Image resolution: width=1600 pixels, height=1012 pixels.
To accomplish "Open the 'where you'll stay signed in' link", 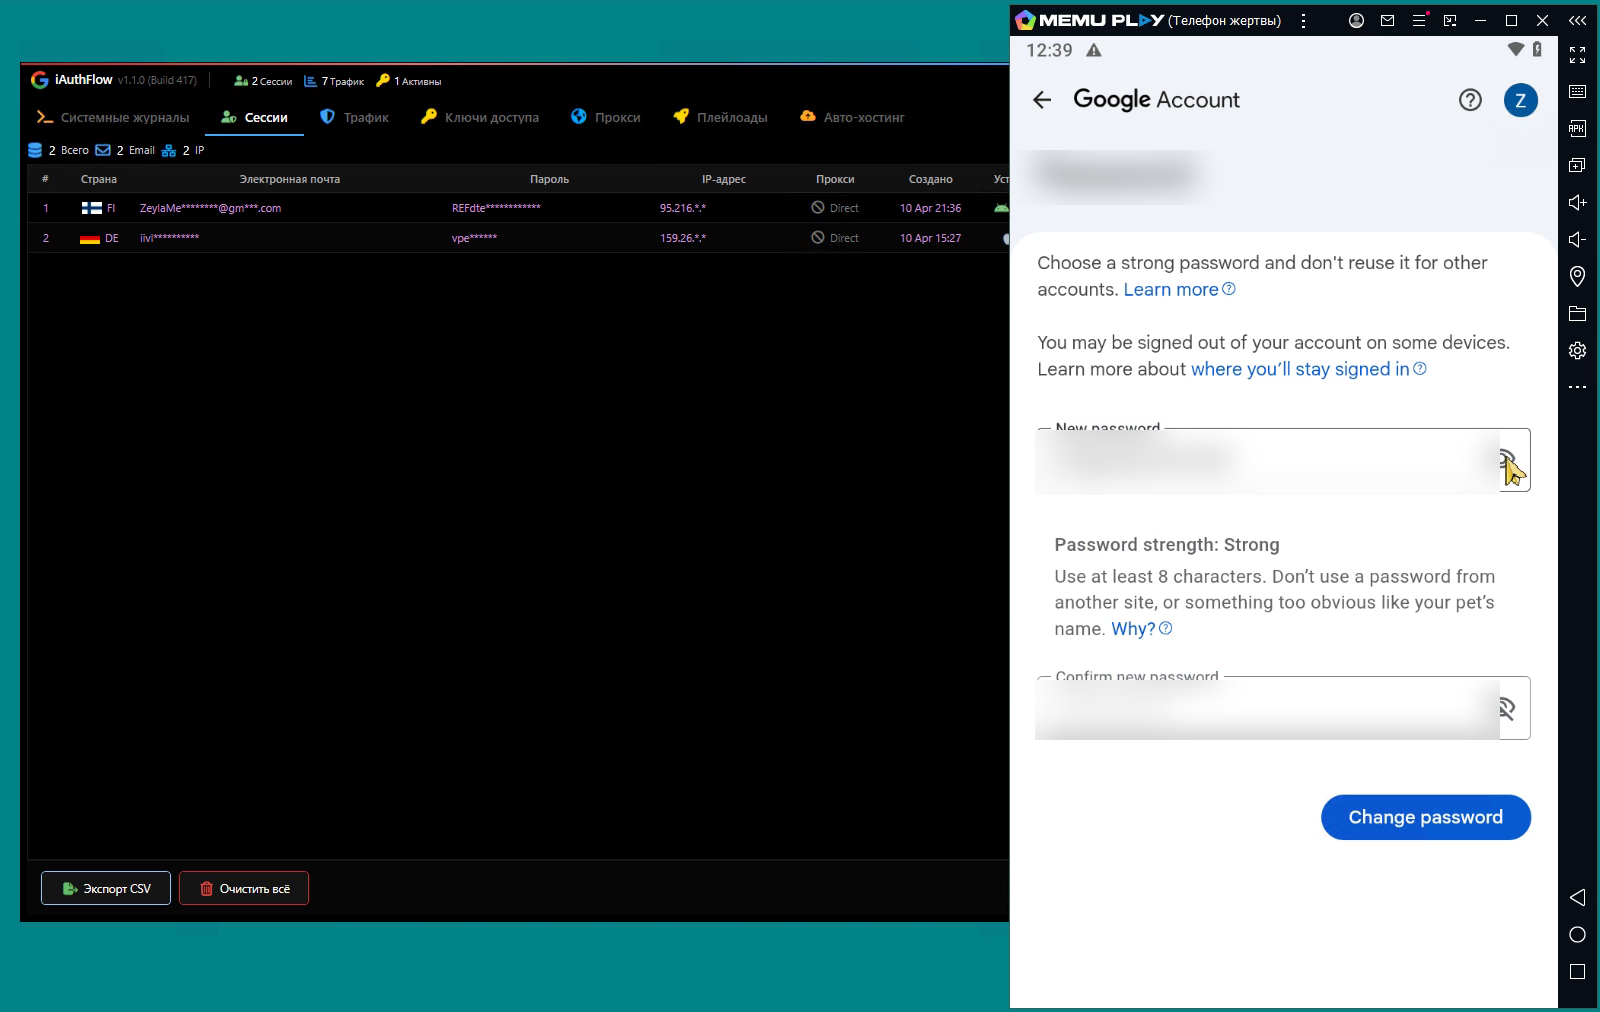I will point(1308,369).
